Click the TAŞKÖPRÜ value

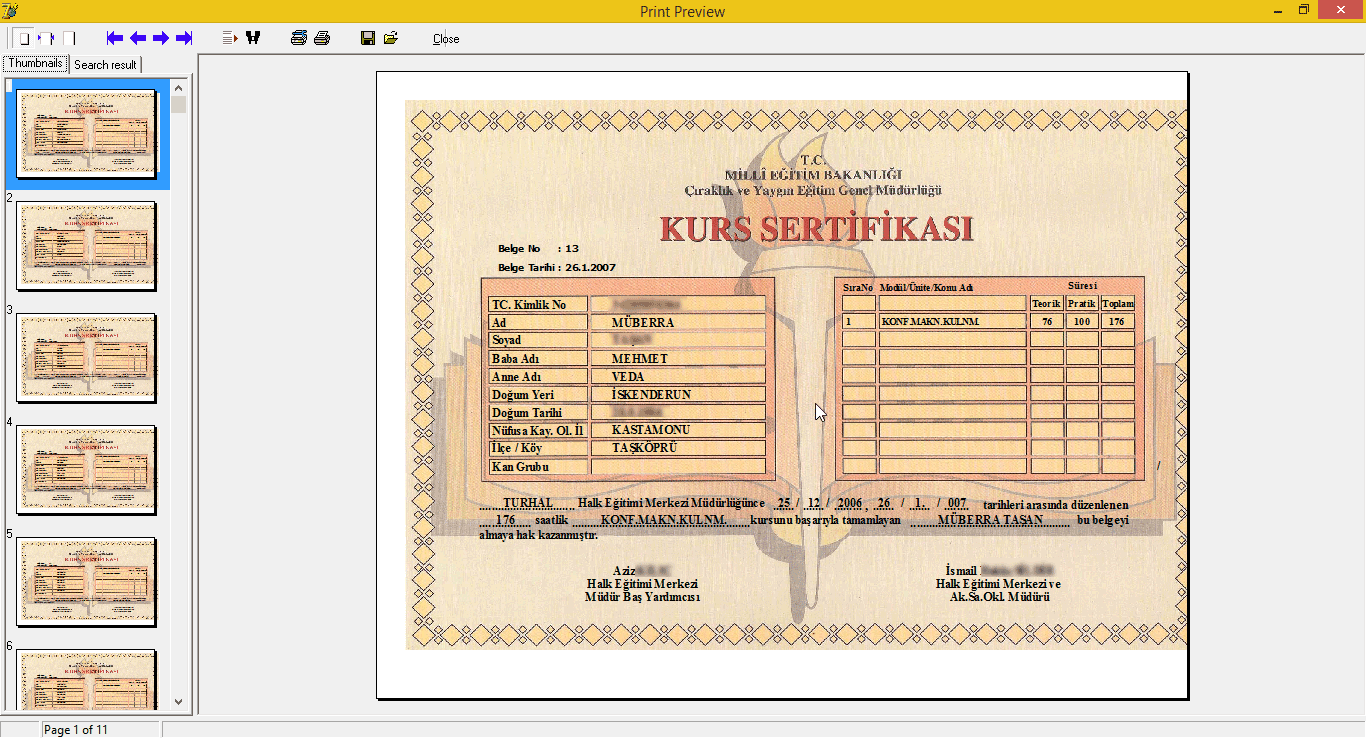coord(645,448)
